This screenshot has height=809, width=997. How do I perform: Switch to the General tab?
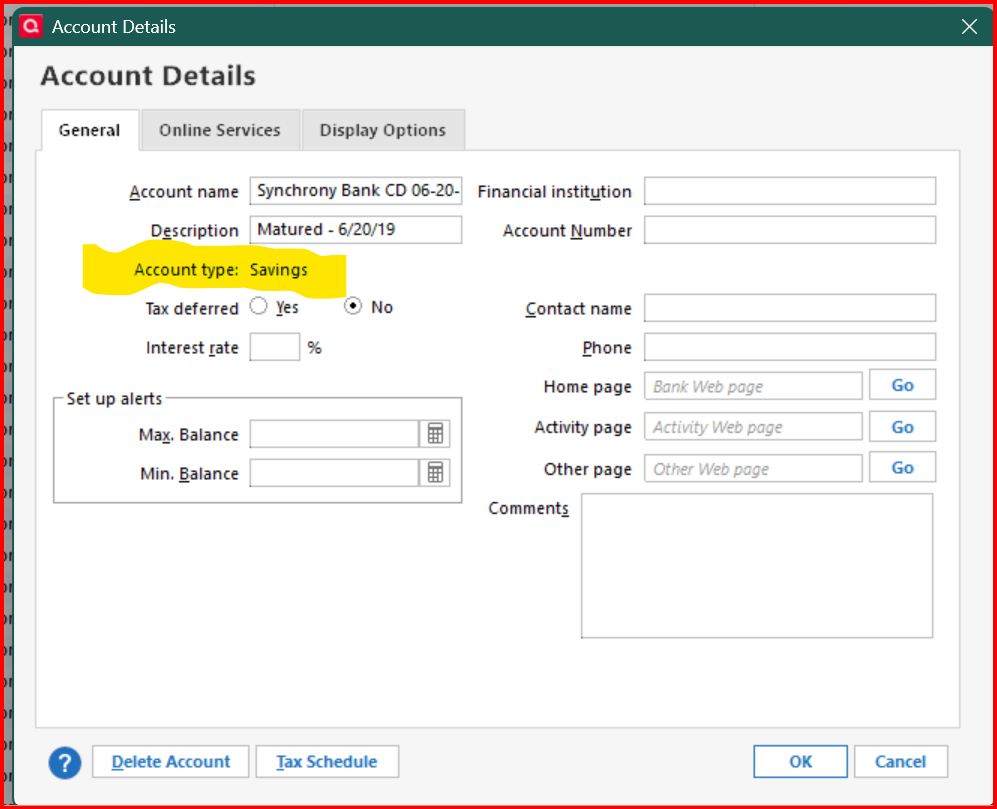(x=90, y=130)
